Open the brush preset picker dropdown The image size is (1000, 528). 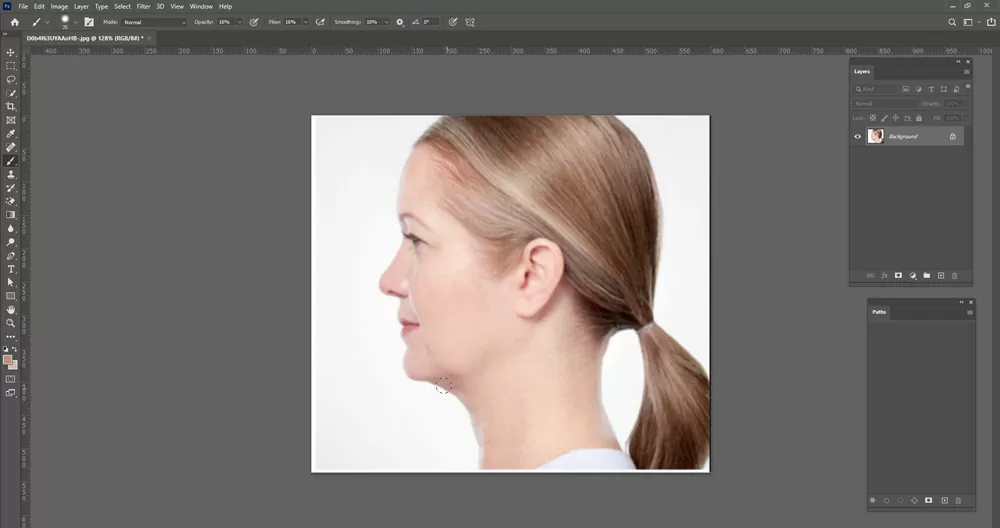pos(75,21)
